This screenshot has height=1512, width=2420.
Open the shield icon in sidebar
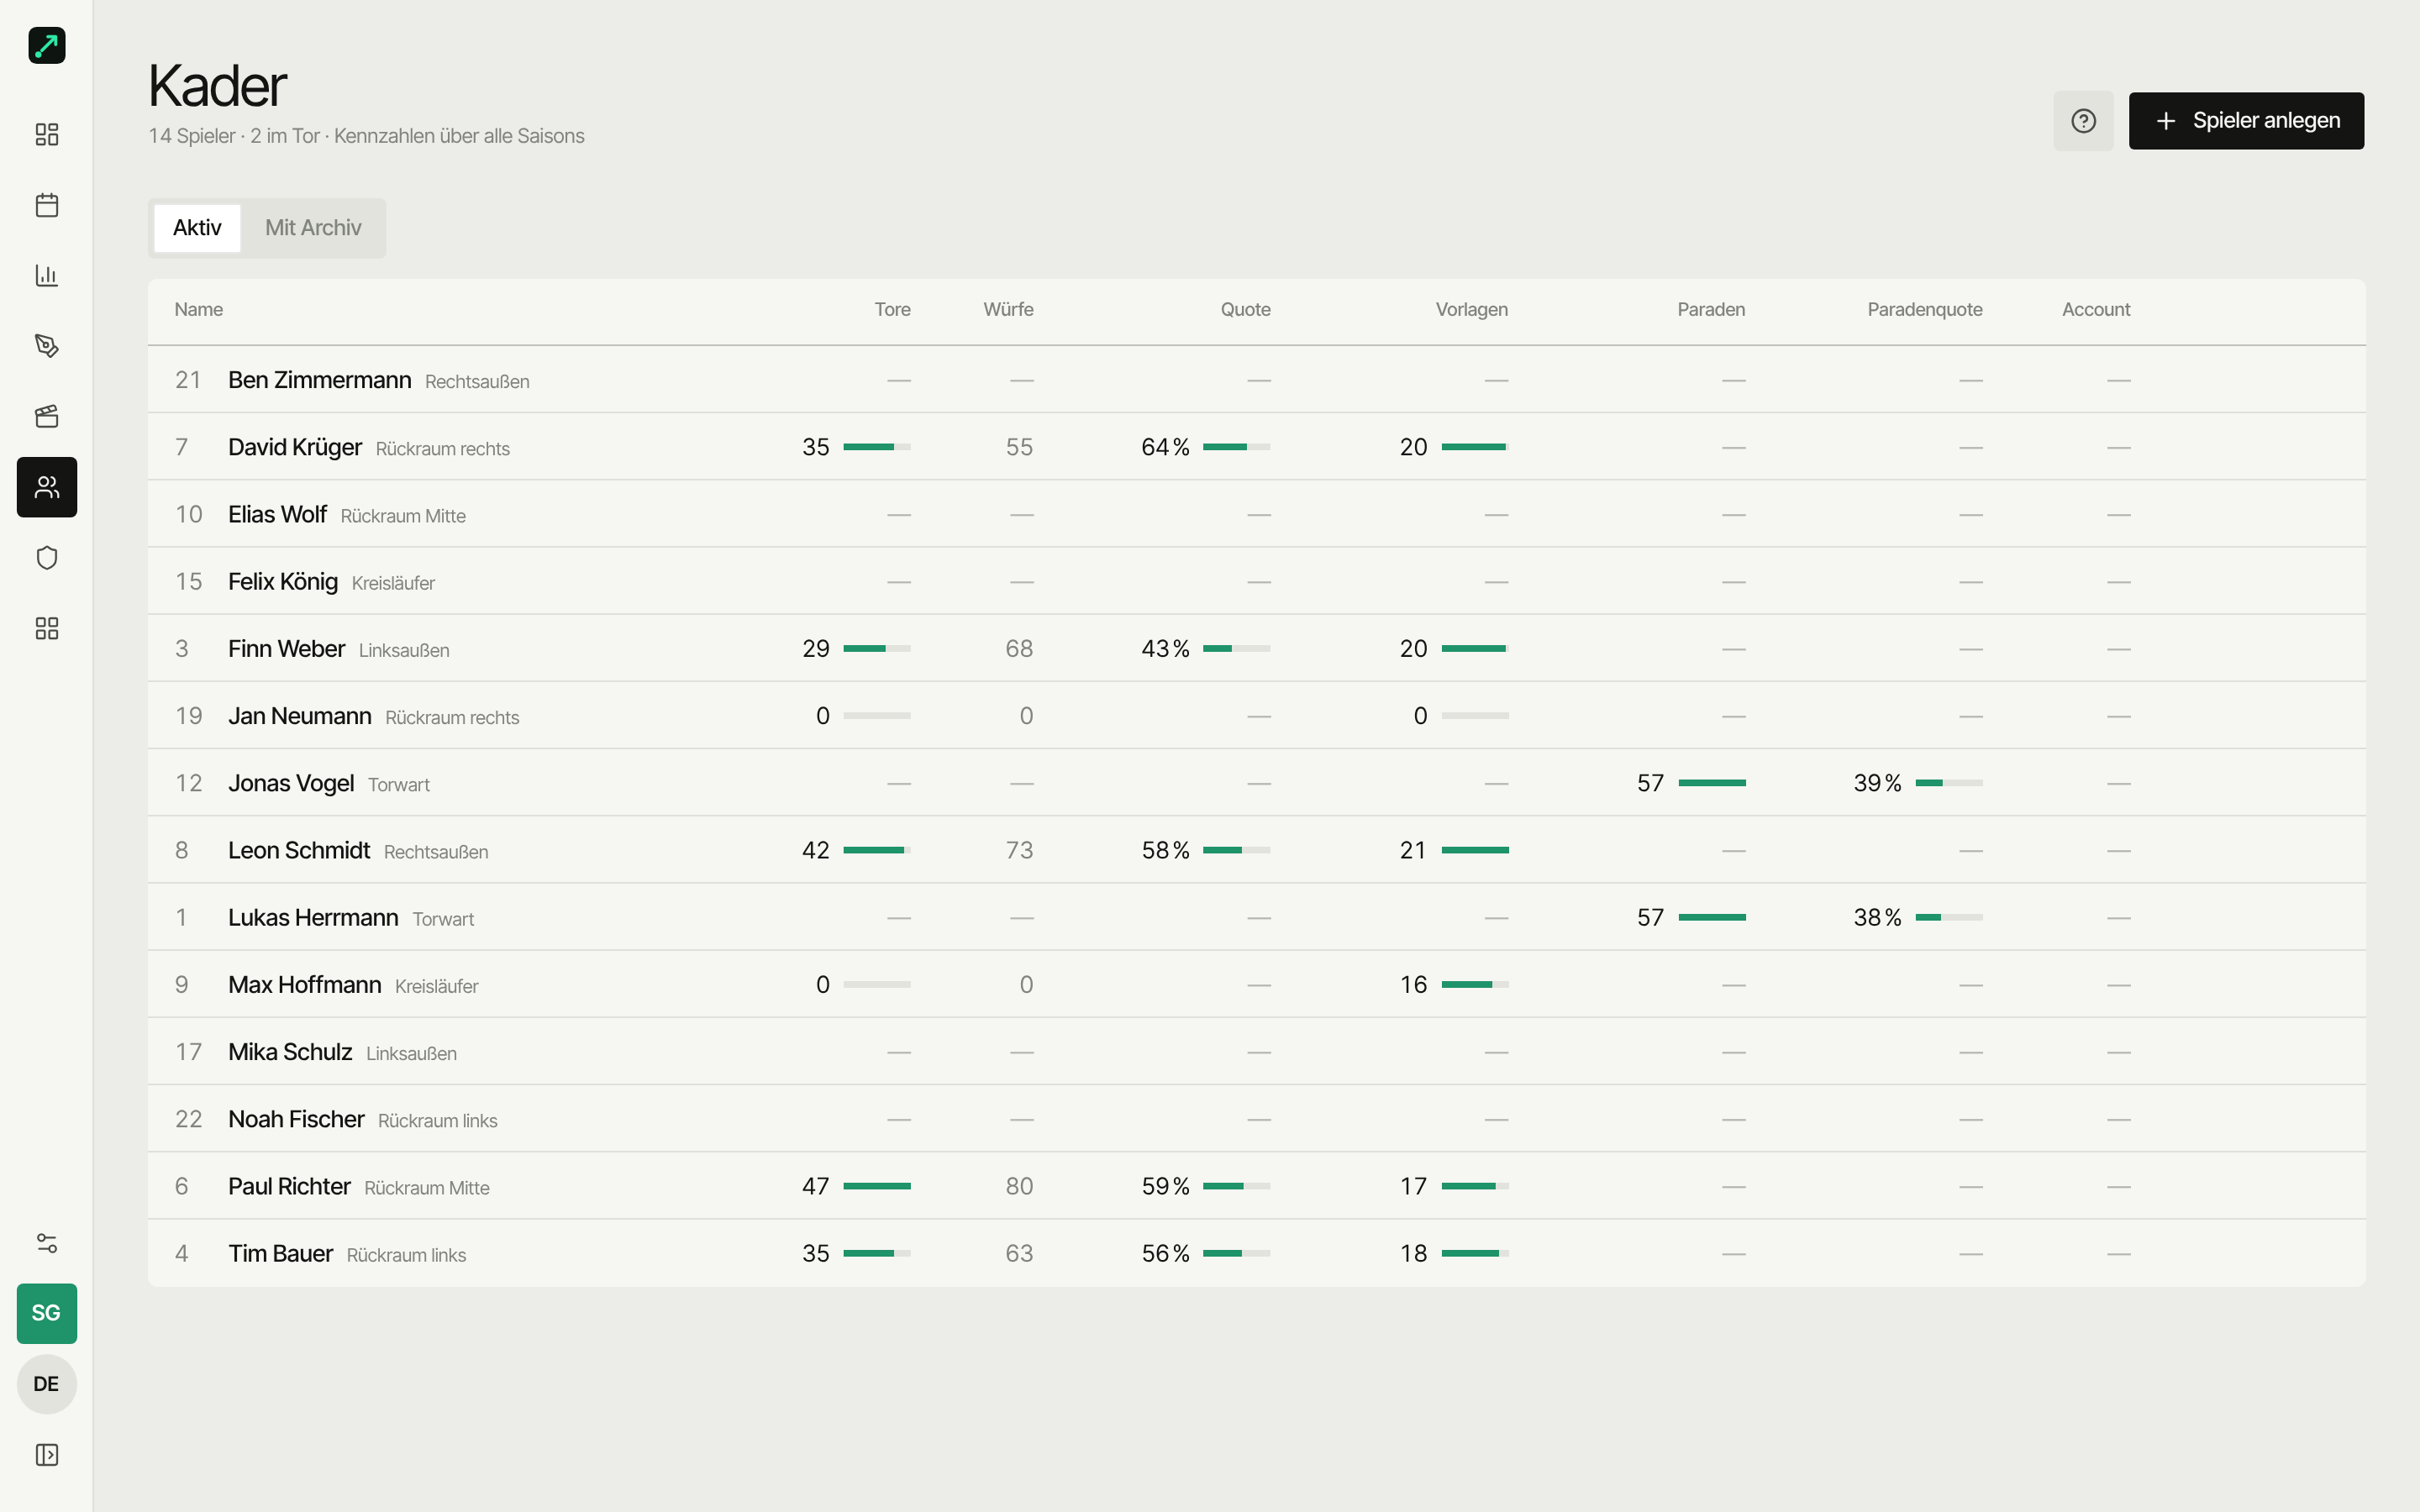(x=46, y=558)
